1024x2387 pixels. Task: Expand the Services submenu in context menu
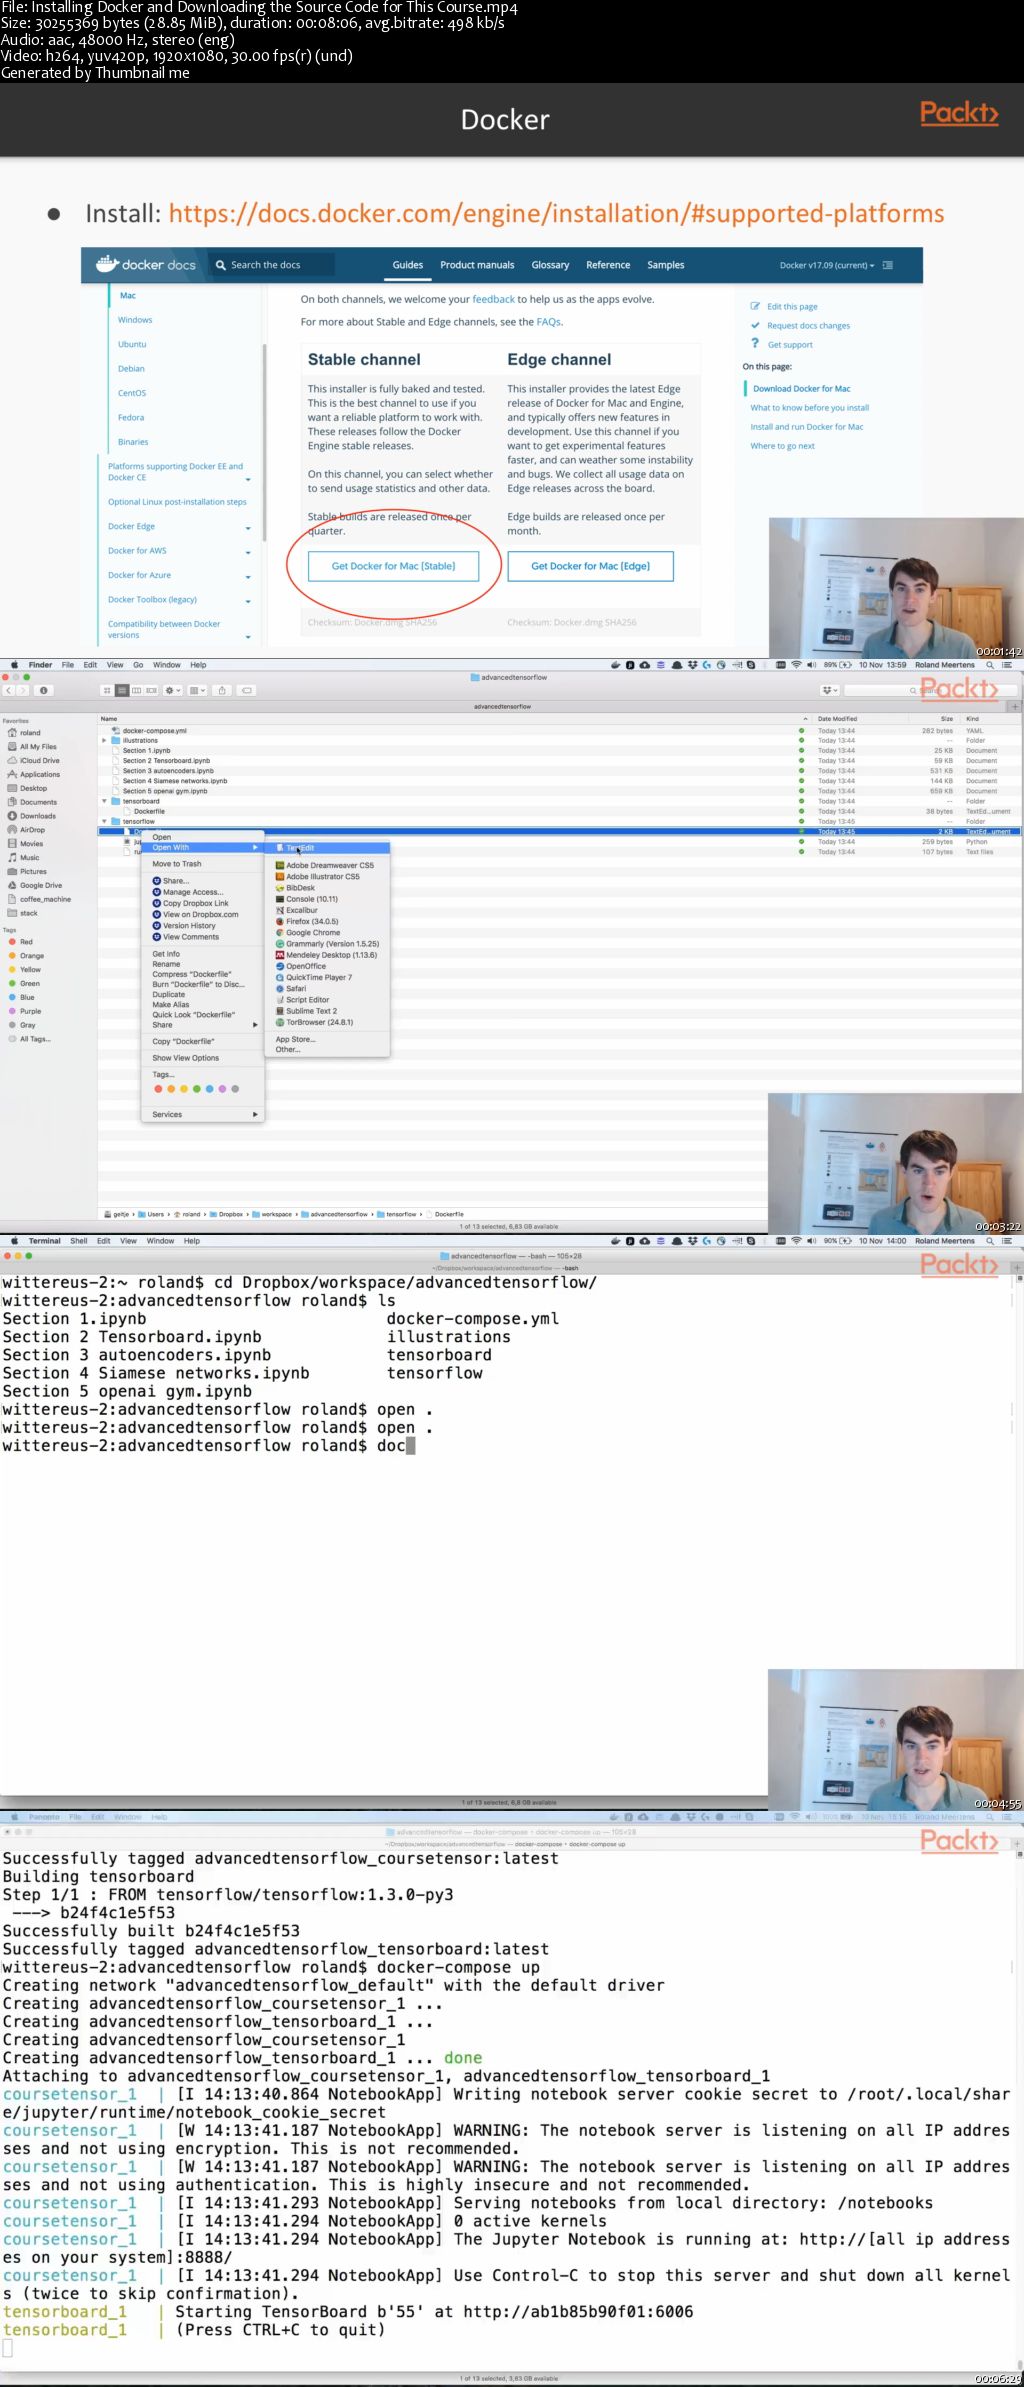204,1114
